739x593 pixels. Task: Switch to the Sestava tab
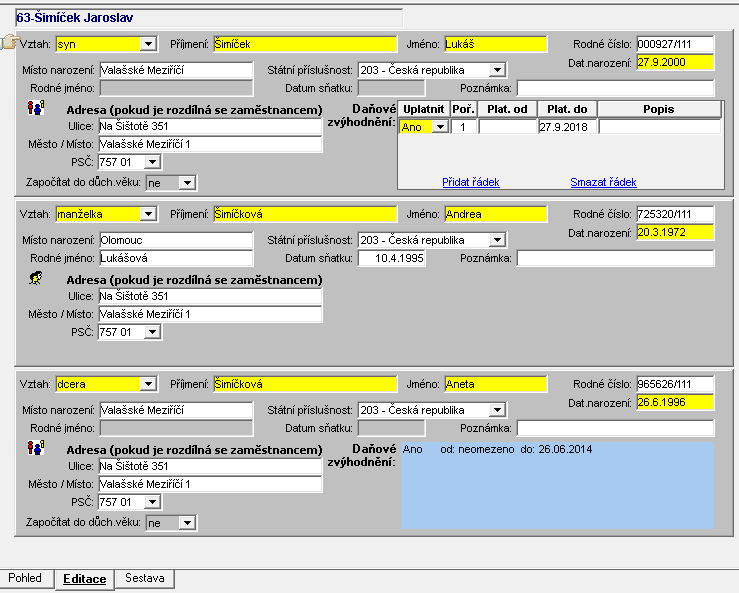point(145,578)
